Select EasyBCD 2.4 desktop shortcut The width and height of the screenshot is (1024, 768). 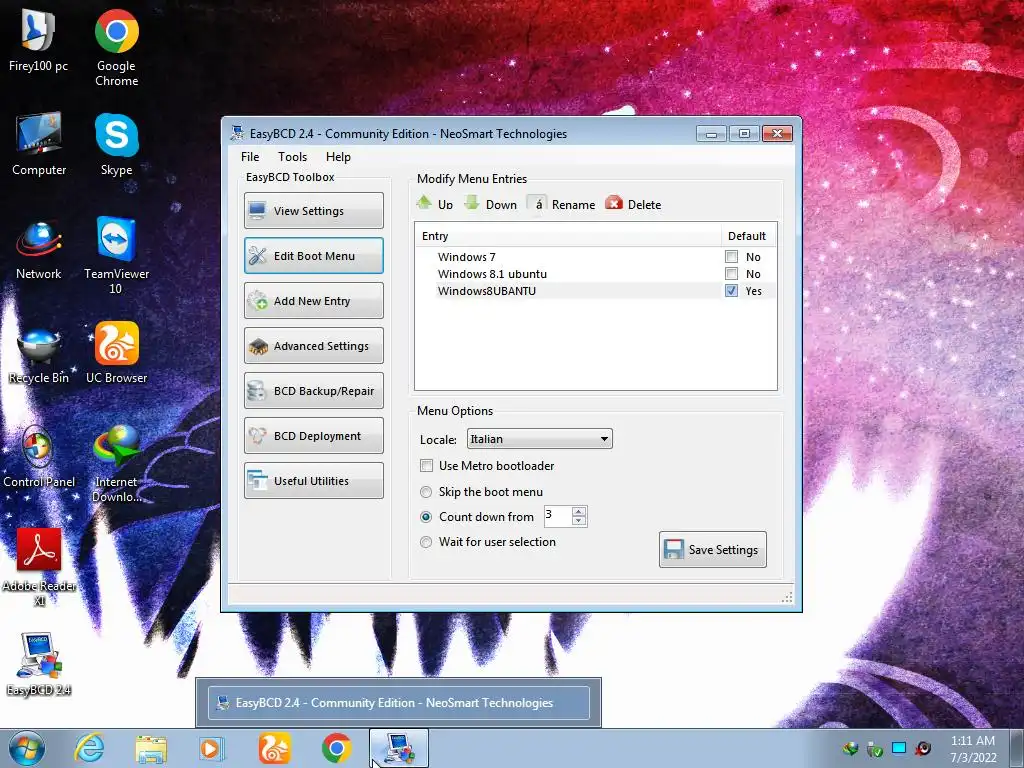pos(39,665)
